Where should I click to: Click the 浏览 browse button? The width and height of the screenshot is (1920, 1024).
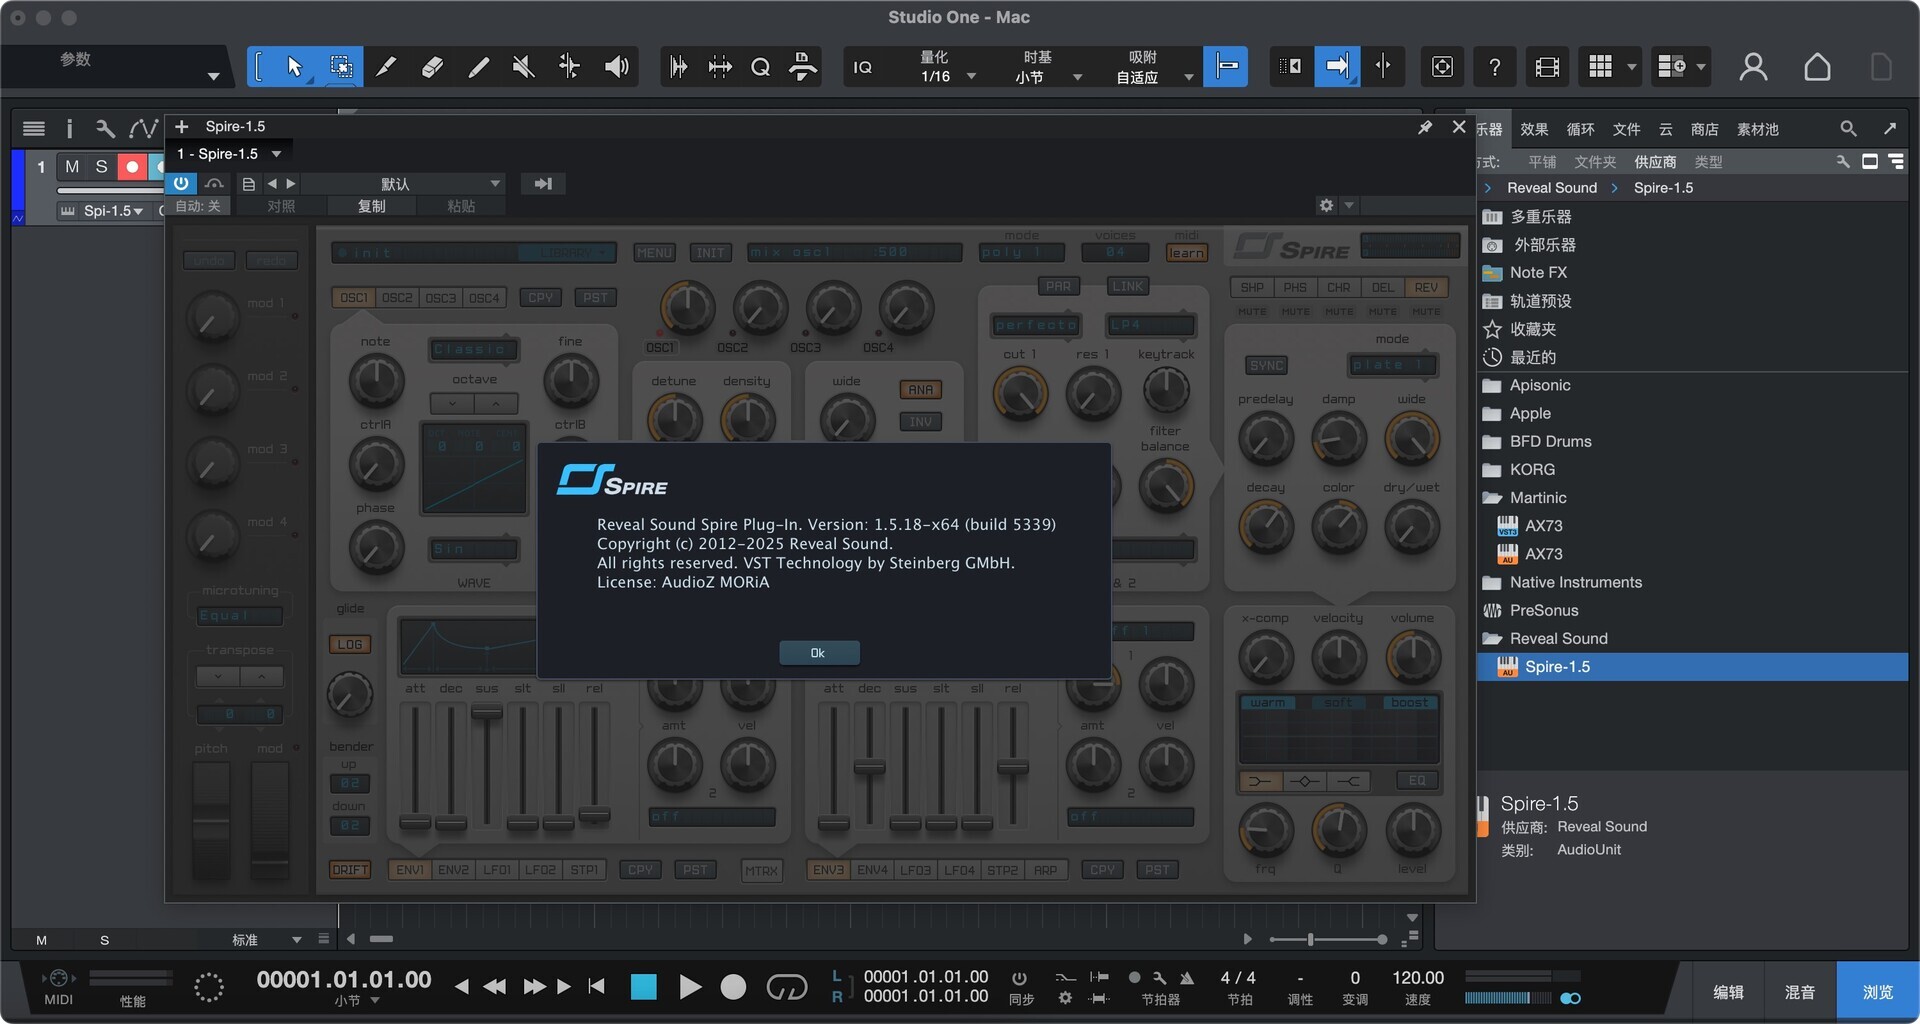1877,992
